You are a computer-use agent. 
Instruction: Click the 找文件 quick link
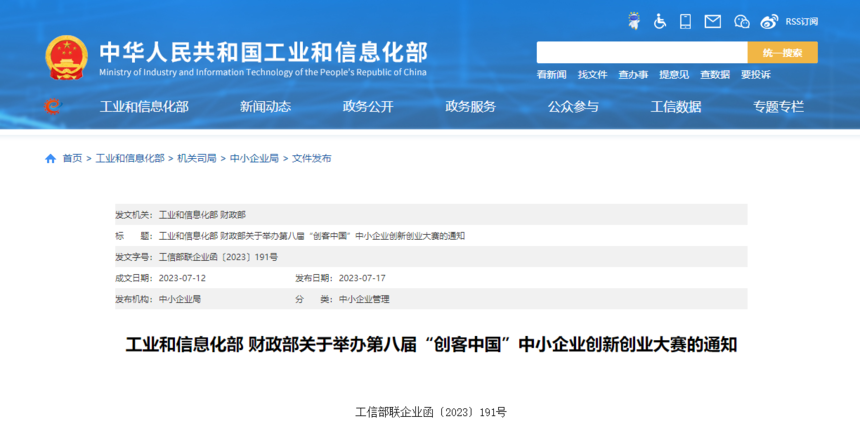pos(592,75)
